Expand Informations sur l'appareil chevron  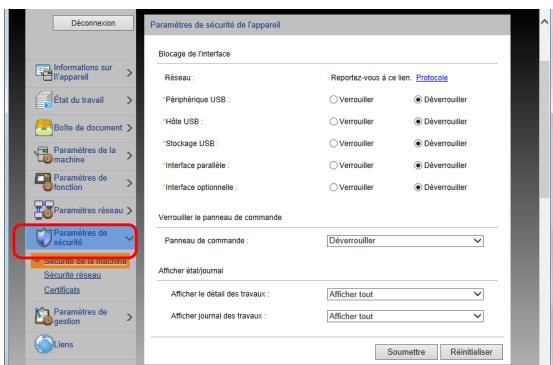(129, 73)
